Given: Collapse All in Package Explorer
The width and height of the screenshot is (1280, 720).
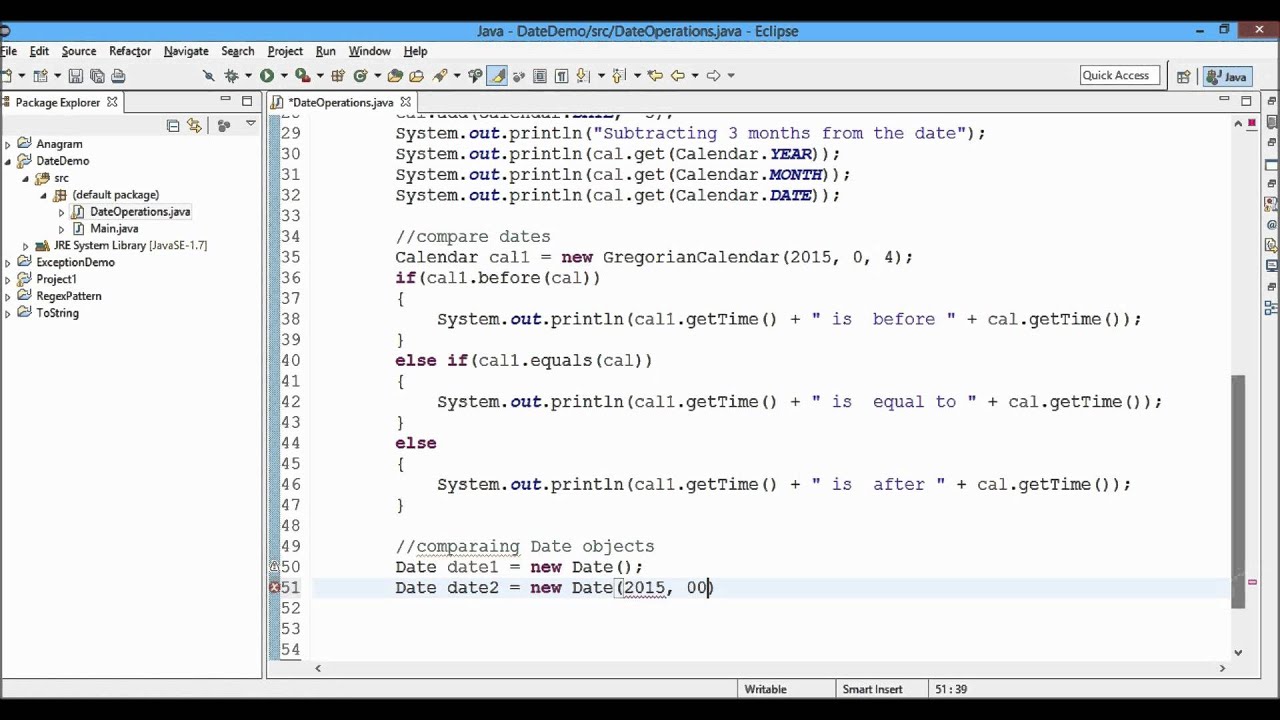Looking at the screenshot, I should [173, 125].
